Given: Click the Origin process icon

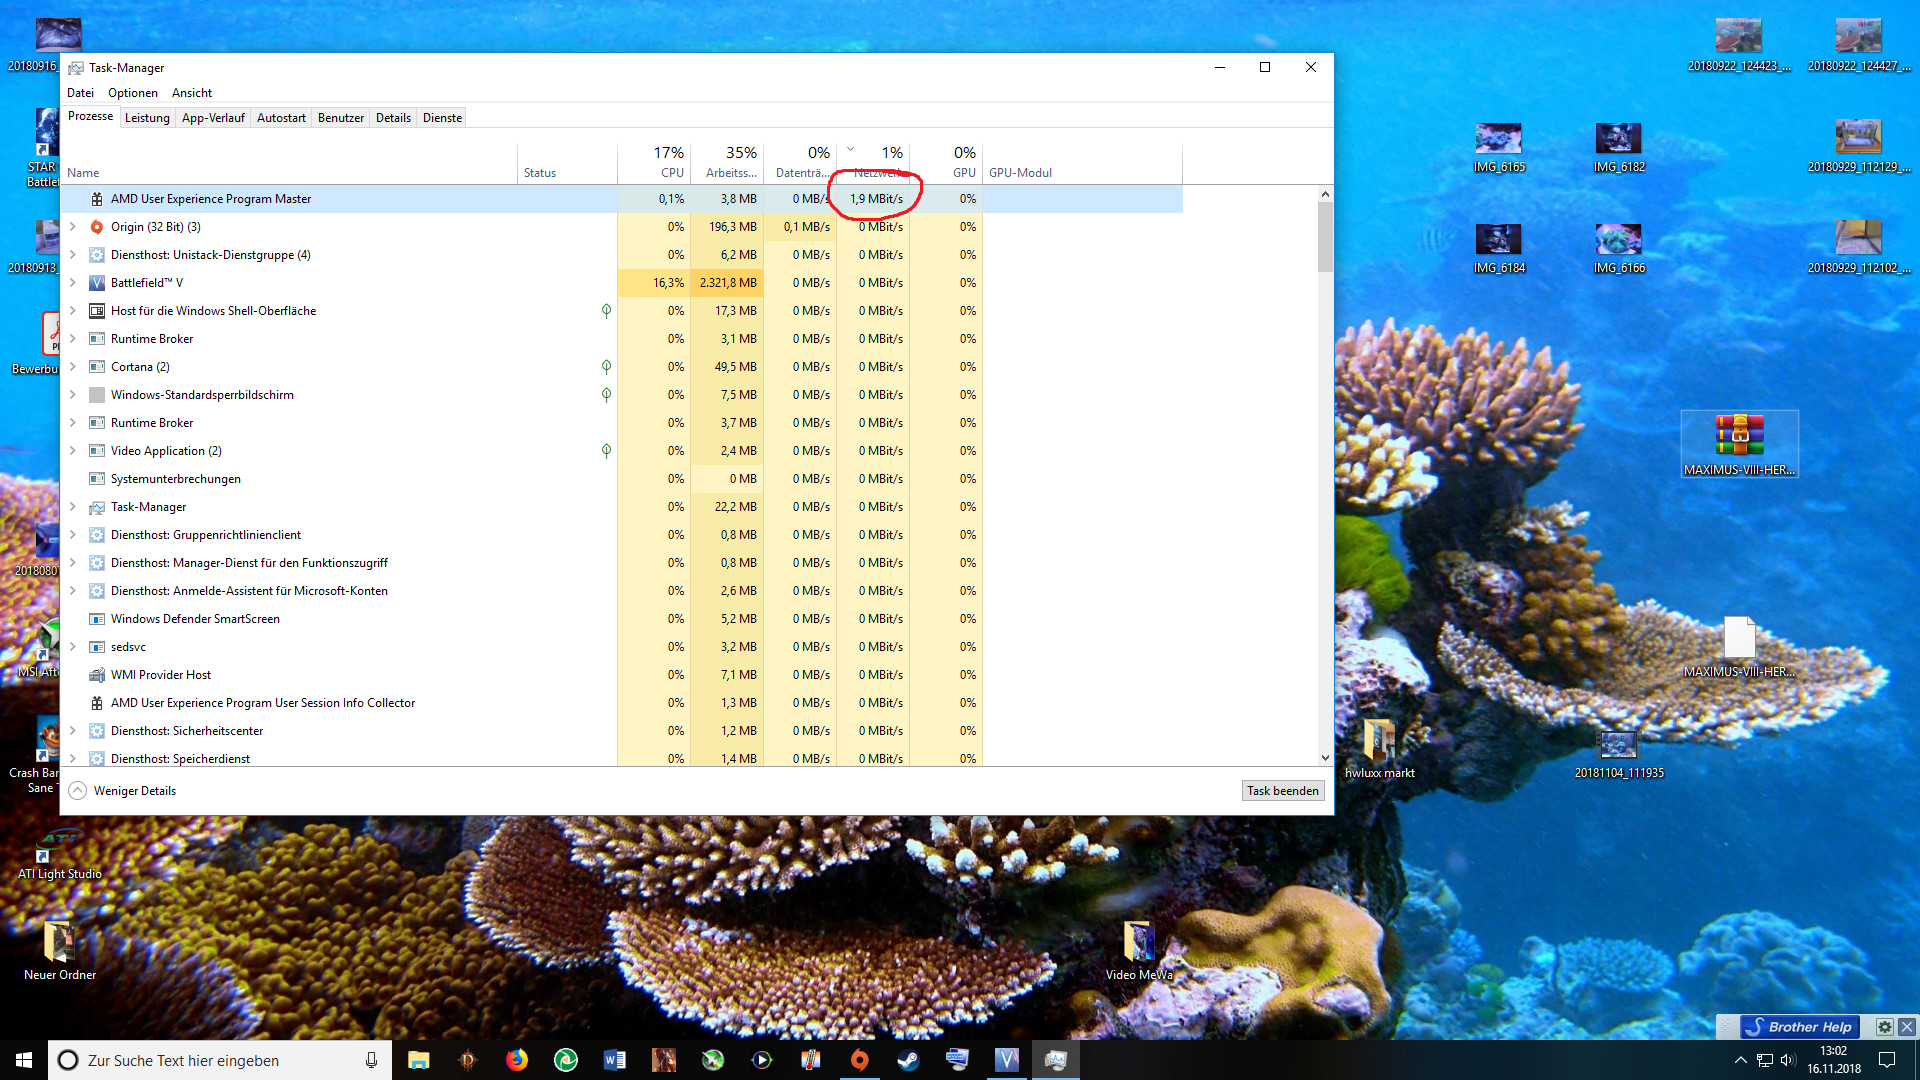Looking at the screenshot, I should click(x=97, y=227).
